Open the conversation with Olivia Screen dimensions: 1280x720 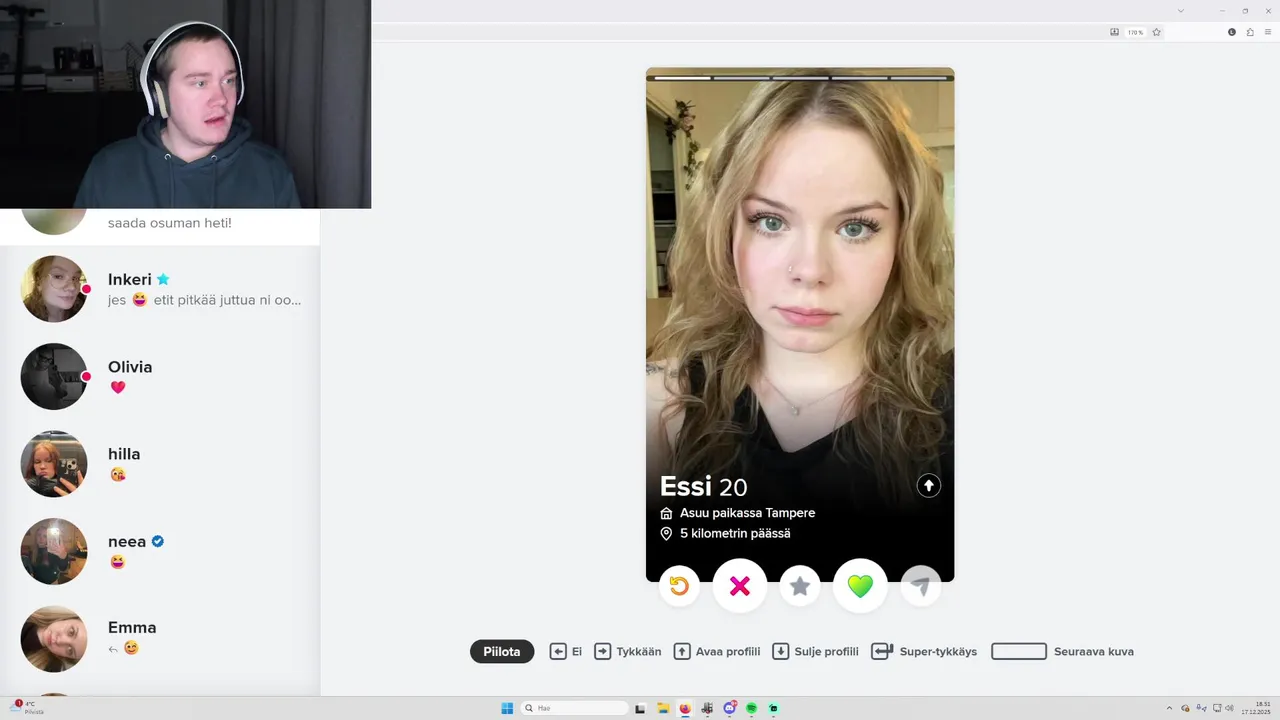point(160,376)
